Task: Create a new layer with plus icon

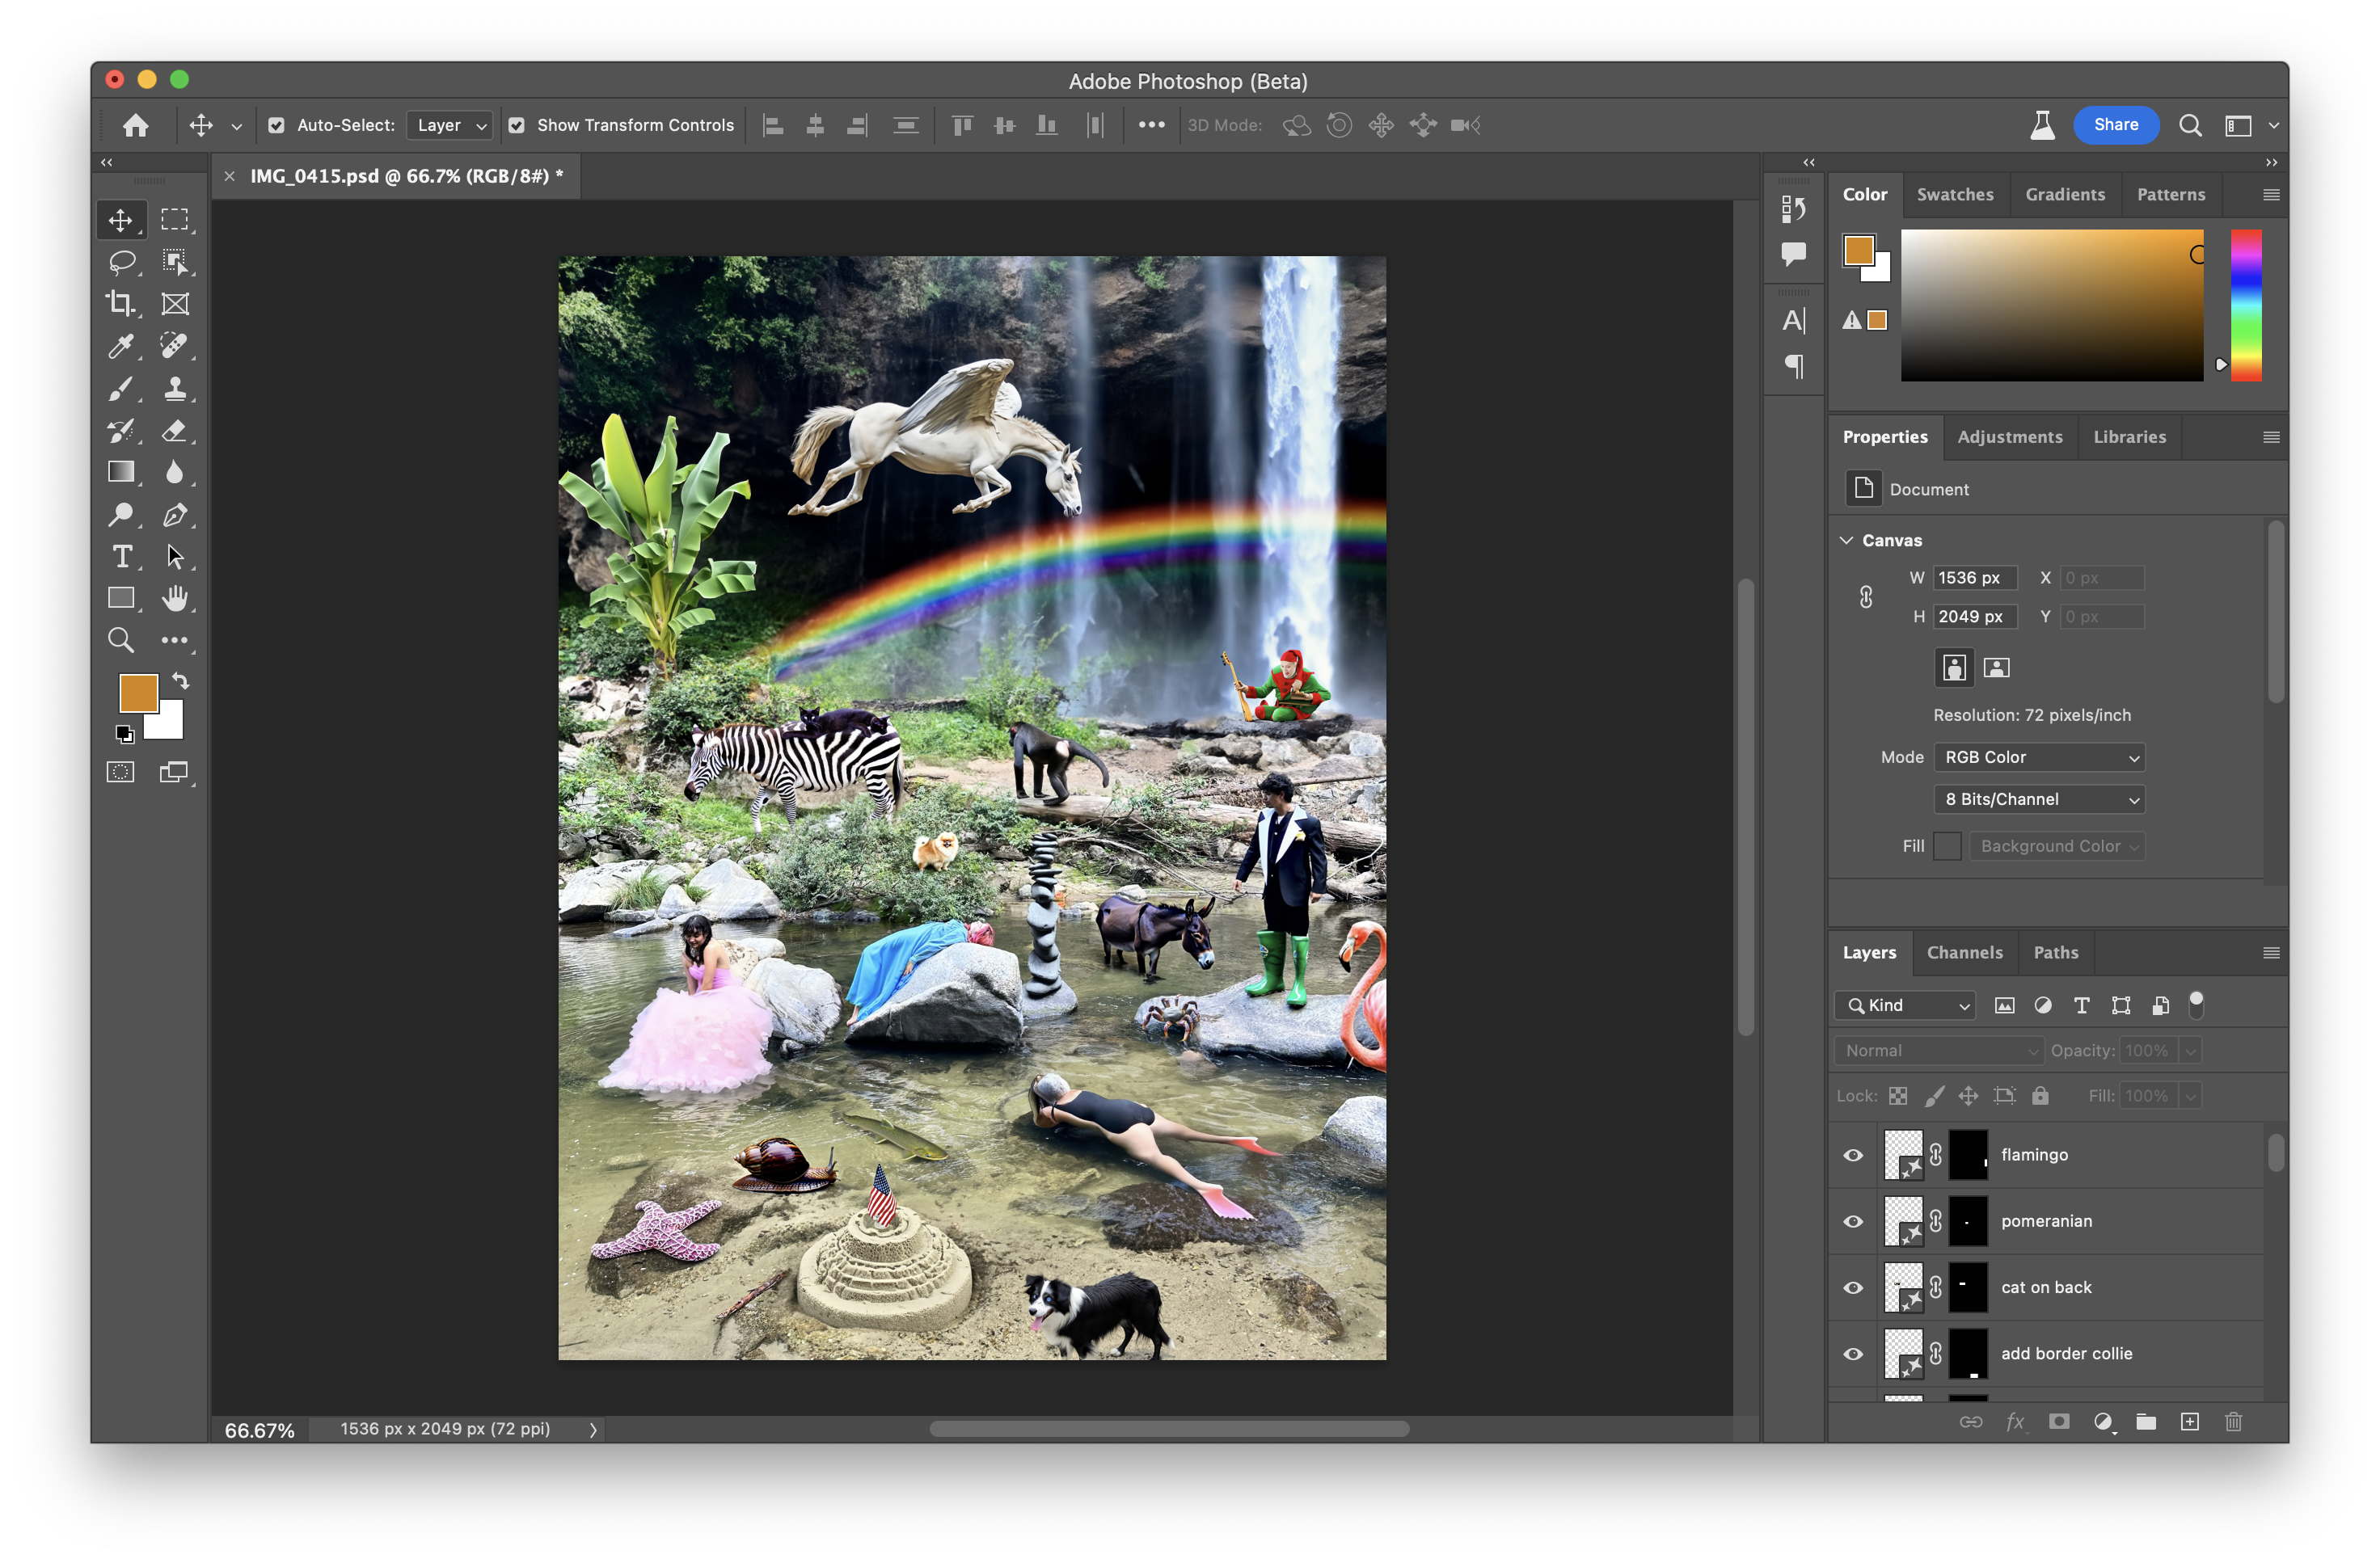Action: click(x=2190, y=1422)
